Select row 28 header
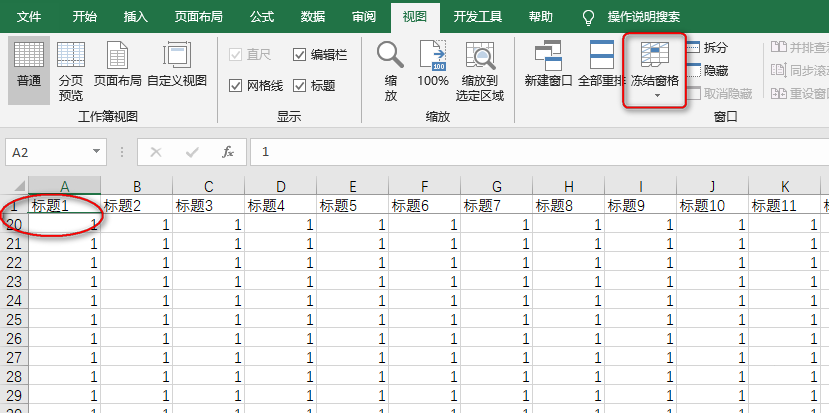This screenshot has height=413, width=829. click(x=14, y=376)
